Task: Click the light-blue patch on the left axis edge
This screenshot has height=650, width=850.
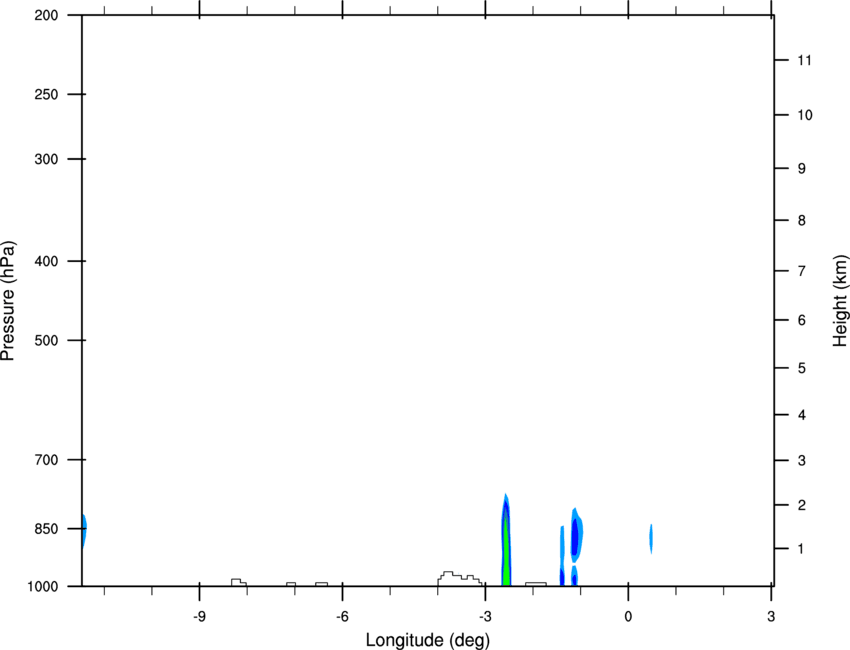Action: pyautogui.click(x=85, y=531)
